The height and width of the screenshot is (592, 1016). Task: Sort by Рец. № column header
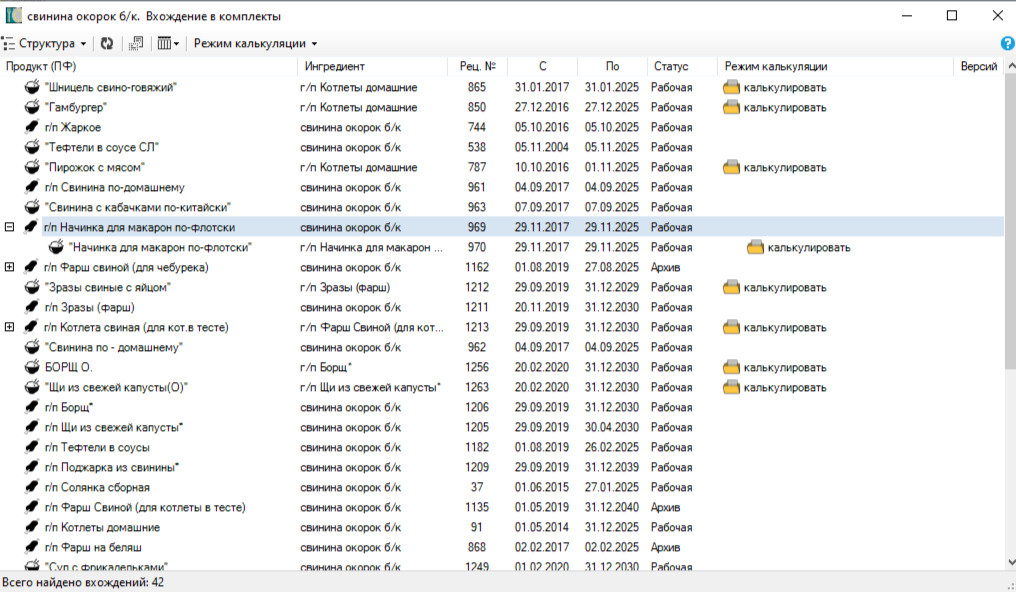[478, 66]
